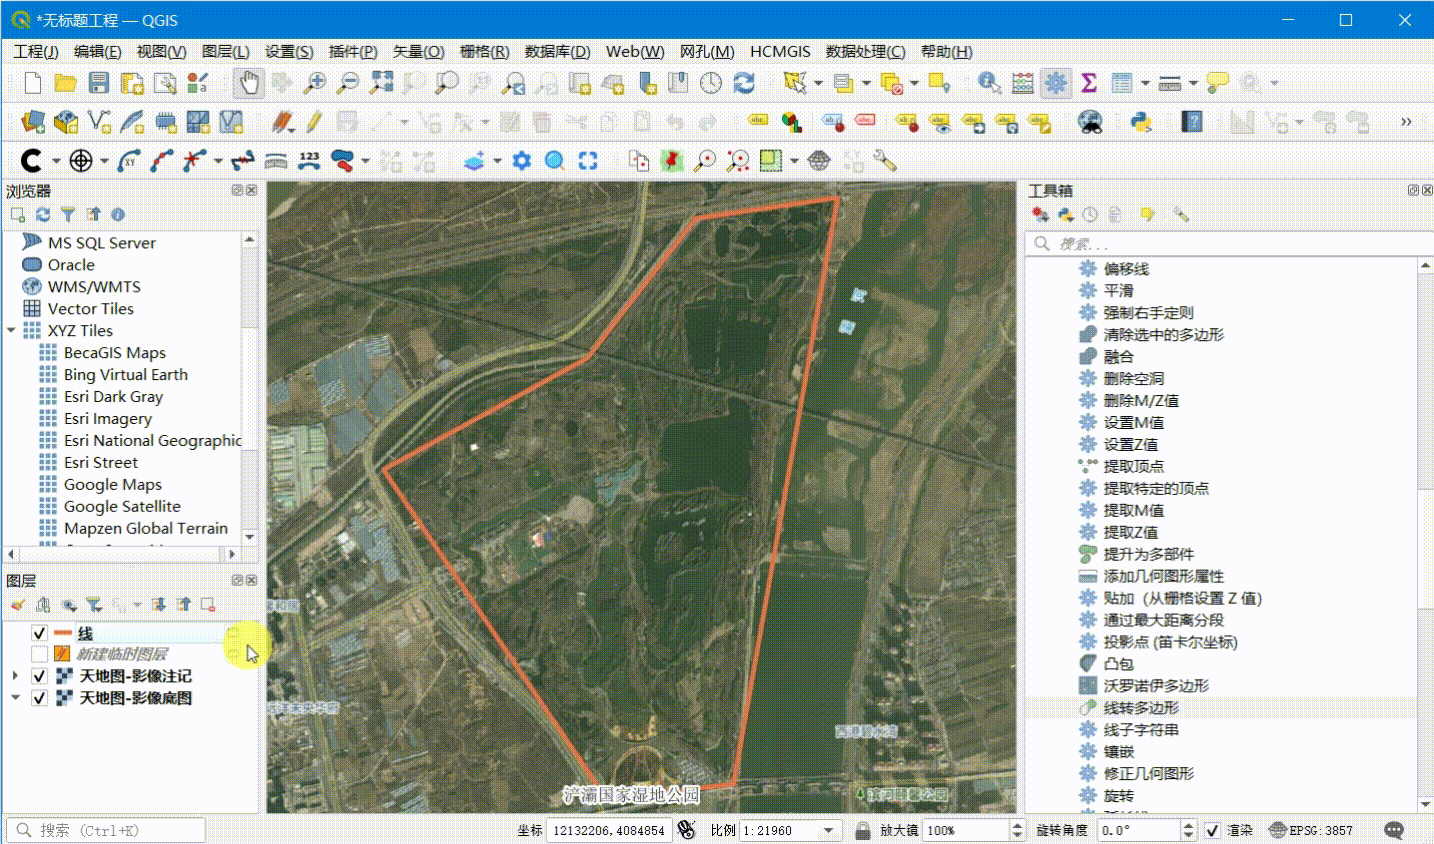The height and width of the screenshot is (844, 1434).
Task: Toggle visibility of the 线 layer
Action: [x=39, y=633]
